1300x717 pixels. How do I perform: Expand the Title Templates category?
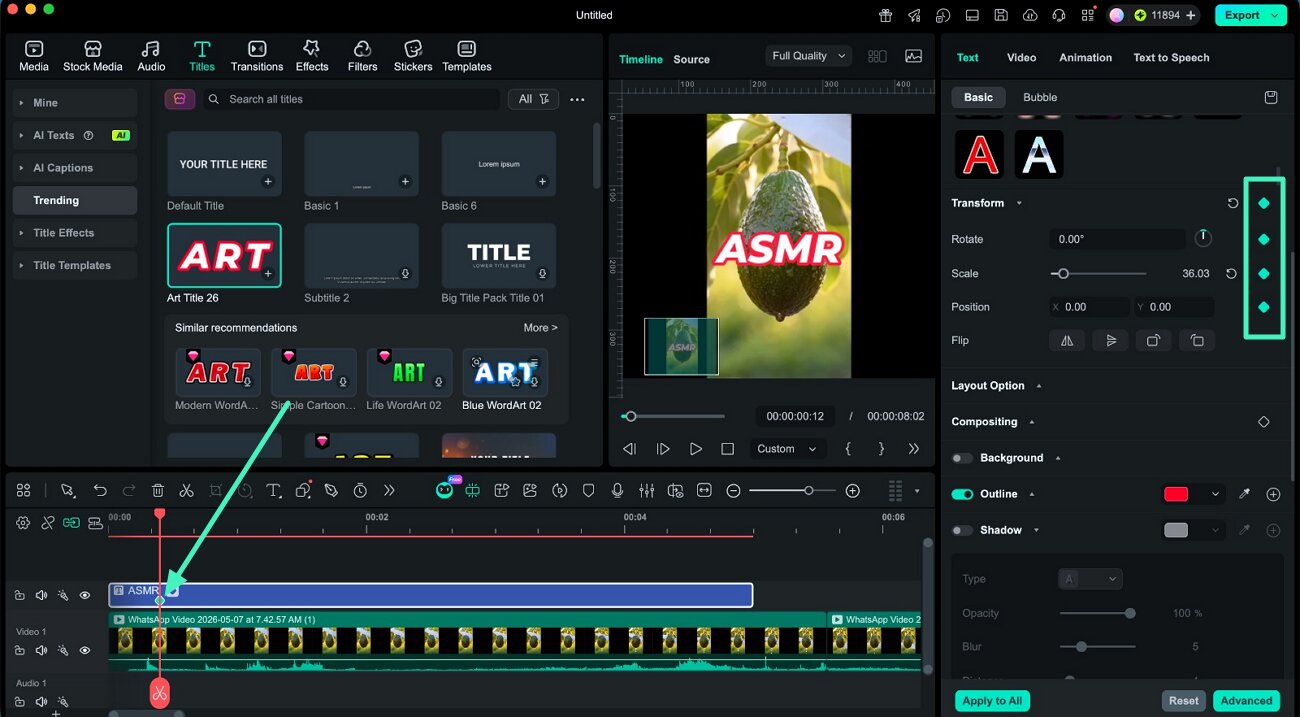click(75, 265)
